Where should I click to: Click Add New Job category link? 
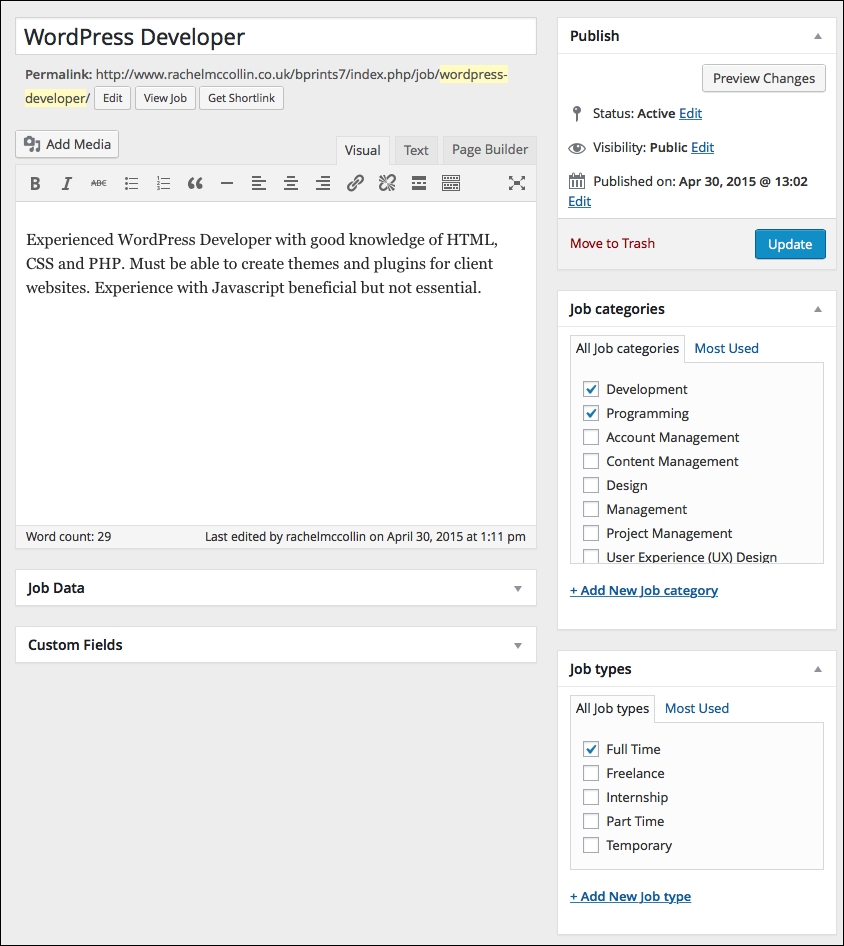pyautogui.click(x=644, y=591)
